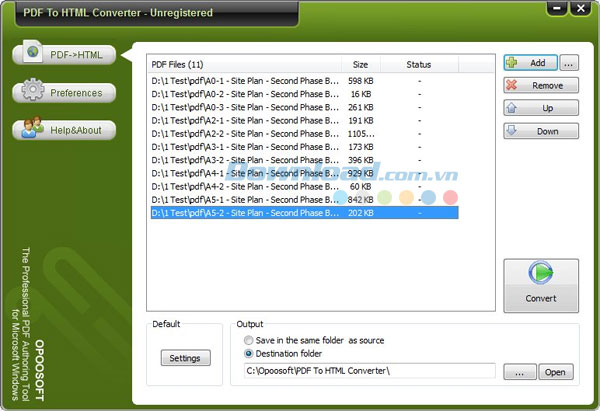Click the 60 KB size value
Image resolution: width=600 pixels, height=411 pixels.
click(x=360, y=186)
